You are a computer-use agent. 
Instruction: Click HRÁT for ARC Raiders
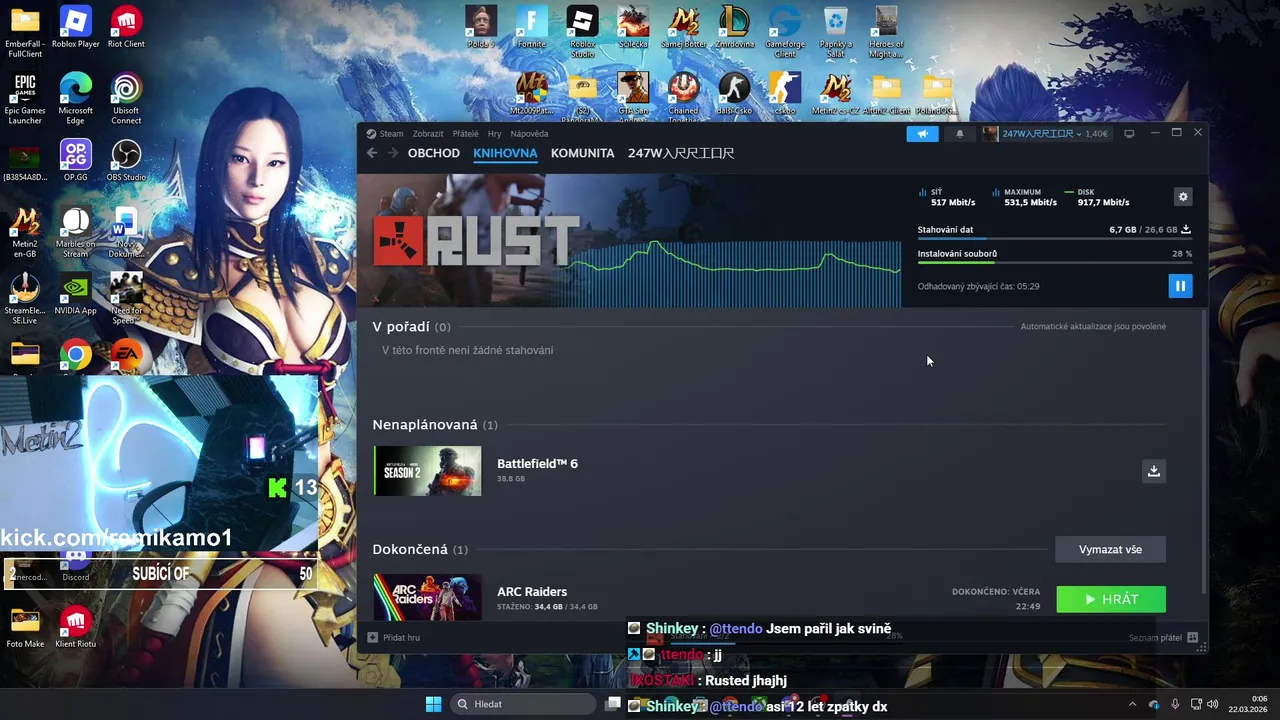coord(1111,599)
